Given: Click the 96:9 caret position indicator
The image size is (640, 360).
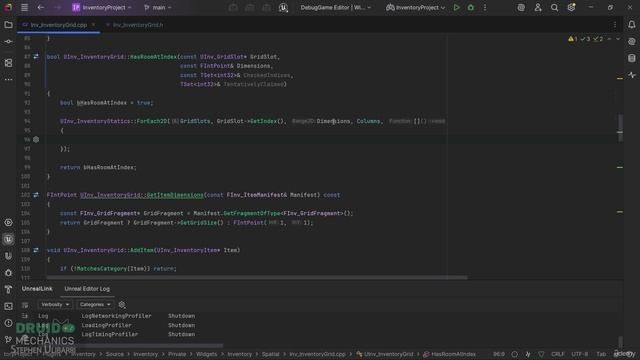Looking at the screenshot, I should [499, 354].
